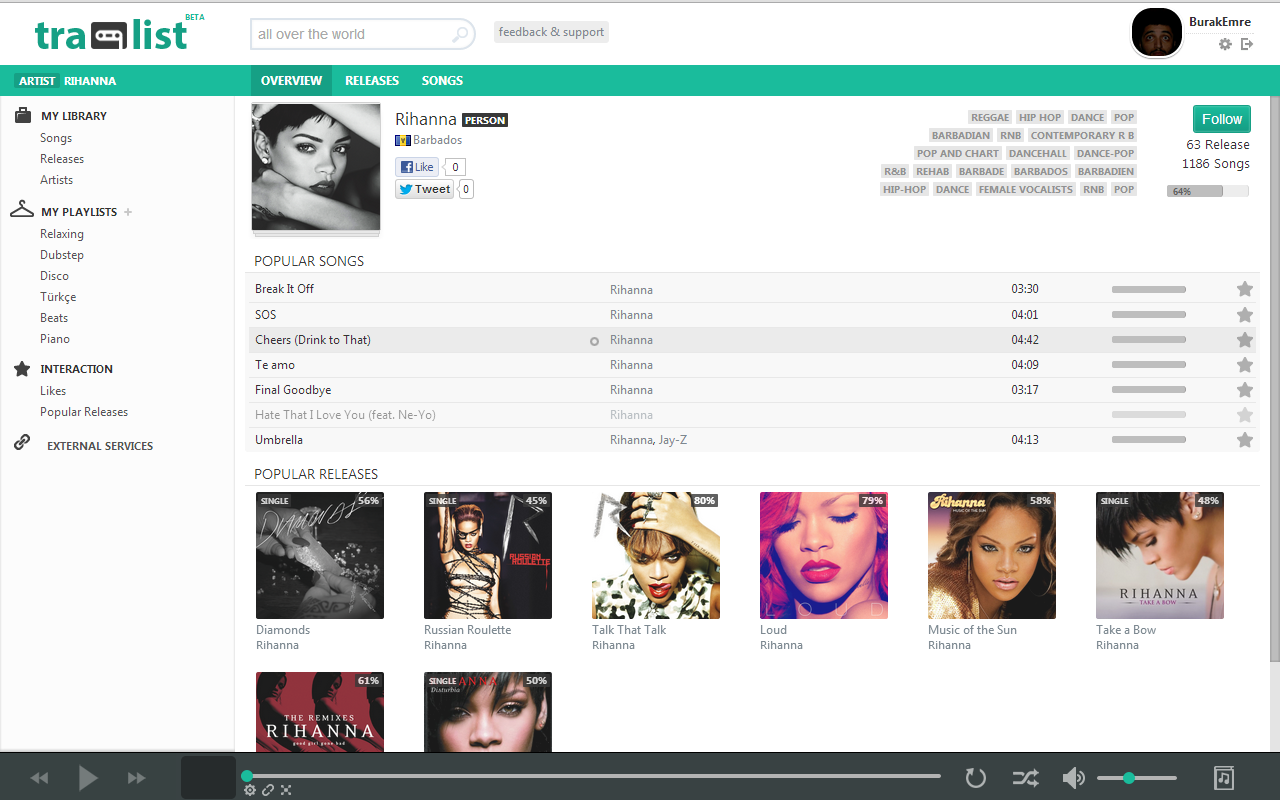1280x800 pixels.
Task: Open Likes under Interaction
Action: (x=53, y=391)
